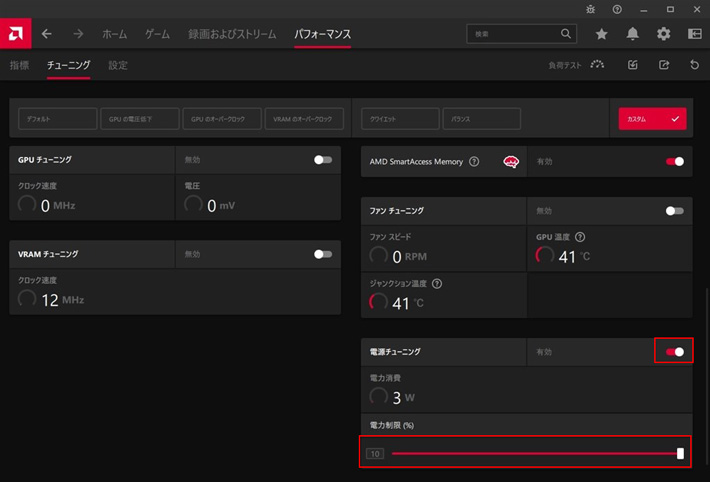This screenshot has height=482, width=710.
Task: Open AMD SmartAccess Memory help icon
Action: pos(474,161)
